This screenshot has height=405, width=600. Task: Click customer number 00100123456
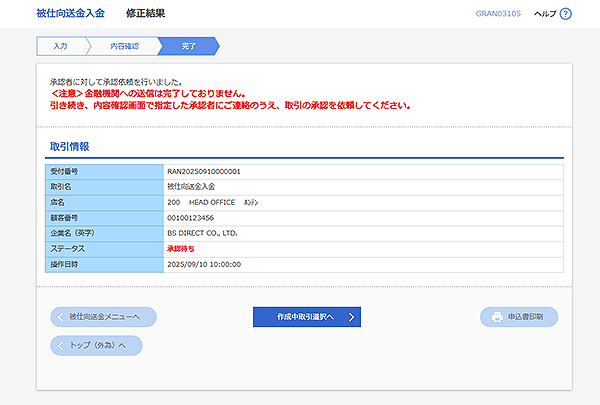coord(191,218)
